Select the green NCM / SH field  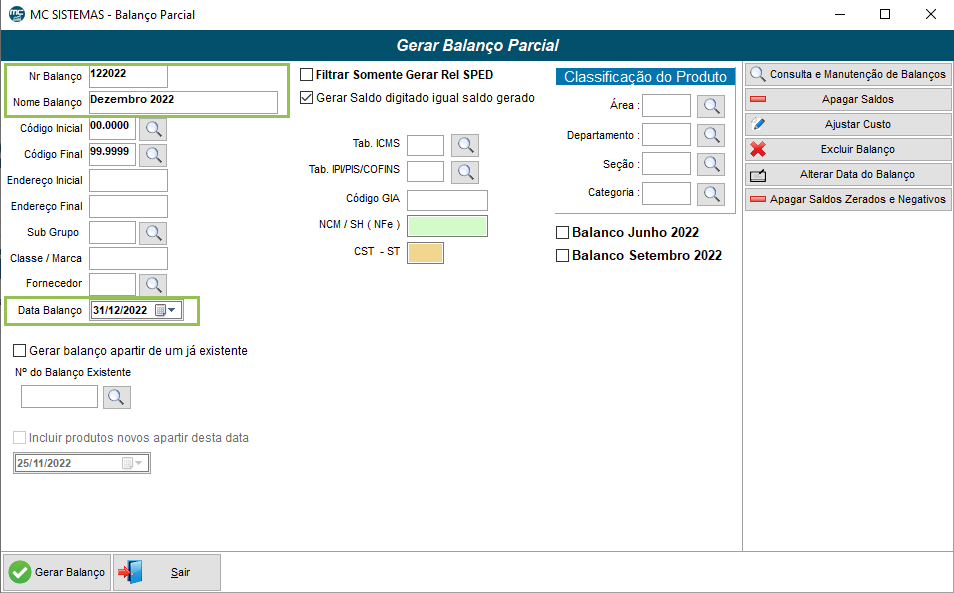pyautogui.click(x=447, y=225)
